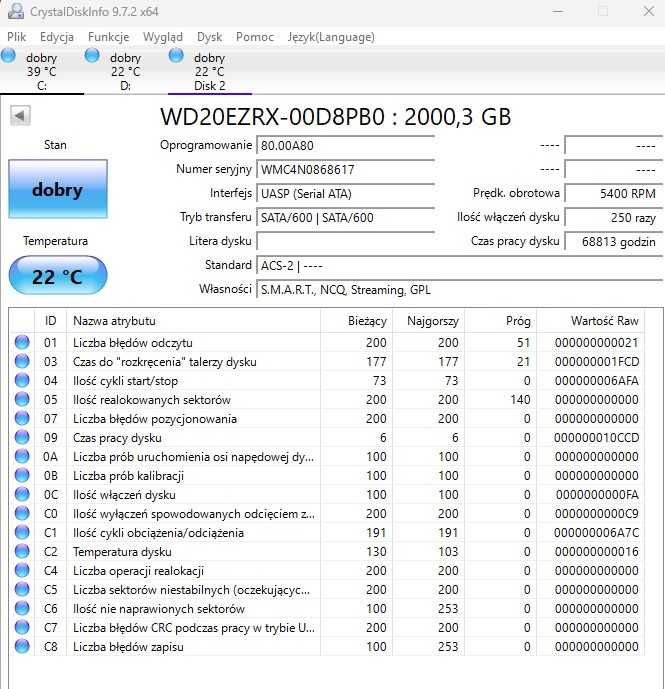Click threshold value 140
This screenshot has width=665, height=689.
[x=520, y=399]
